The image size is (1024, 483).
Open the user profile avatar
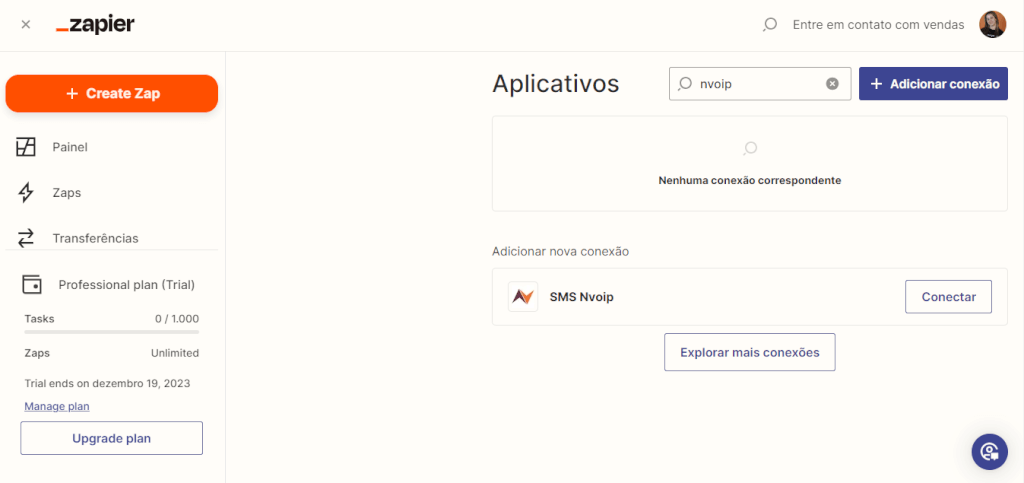[992, 25]
